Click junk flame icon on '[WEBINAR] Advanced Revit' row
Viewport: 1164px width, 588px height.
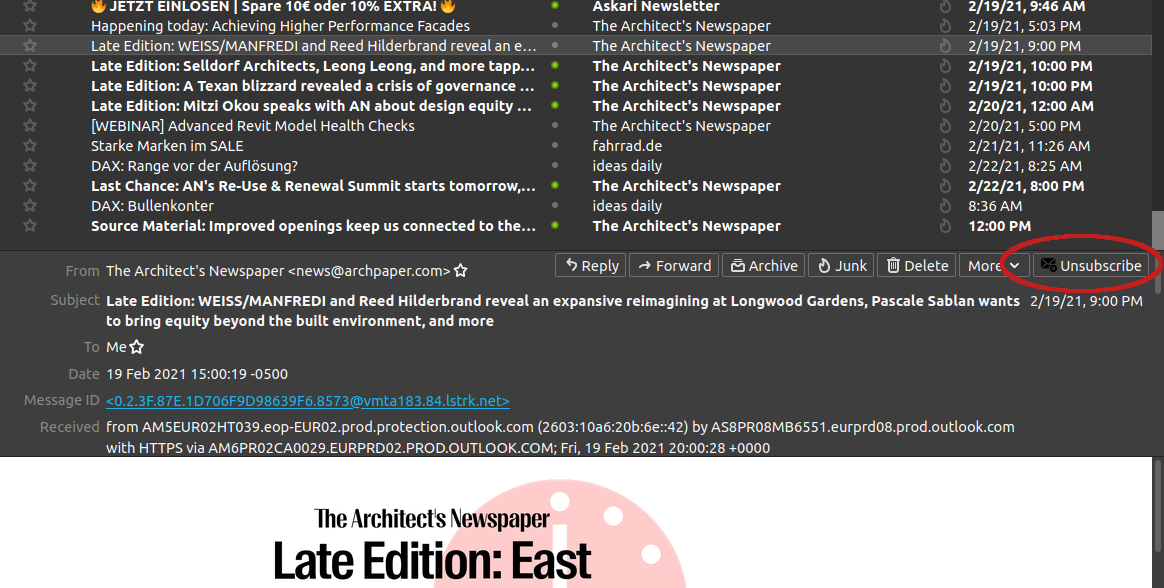945,126
